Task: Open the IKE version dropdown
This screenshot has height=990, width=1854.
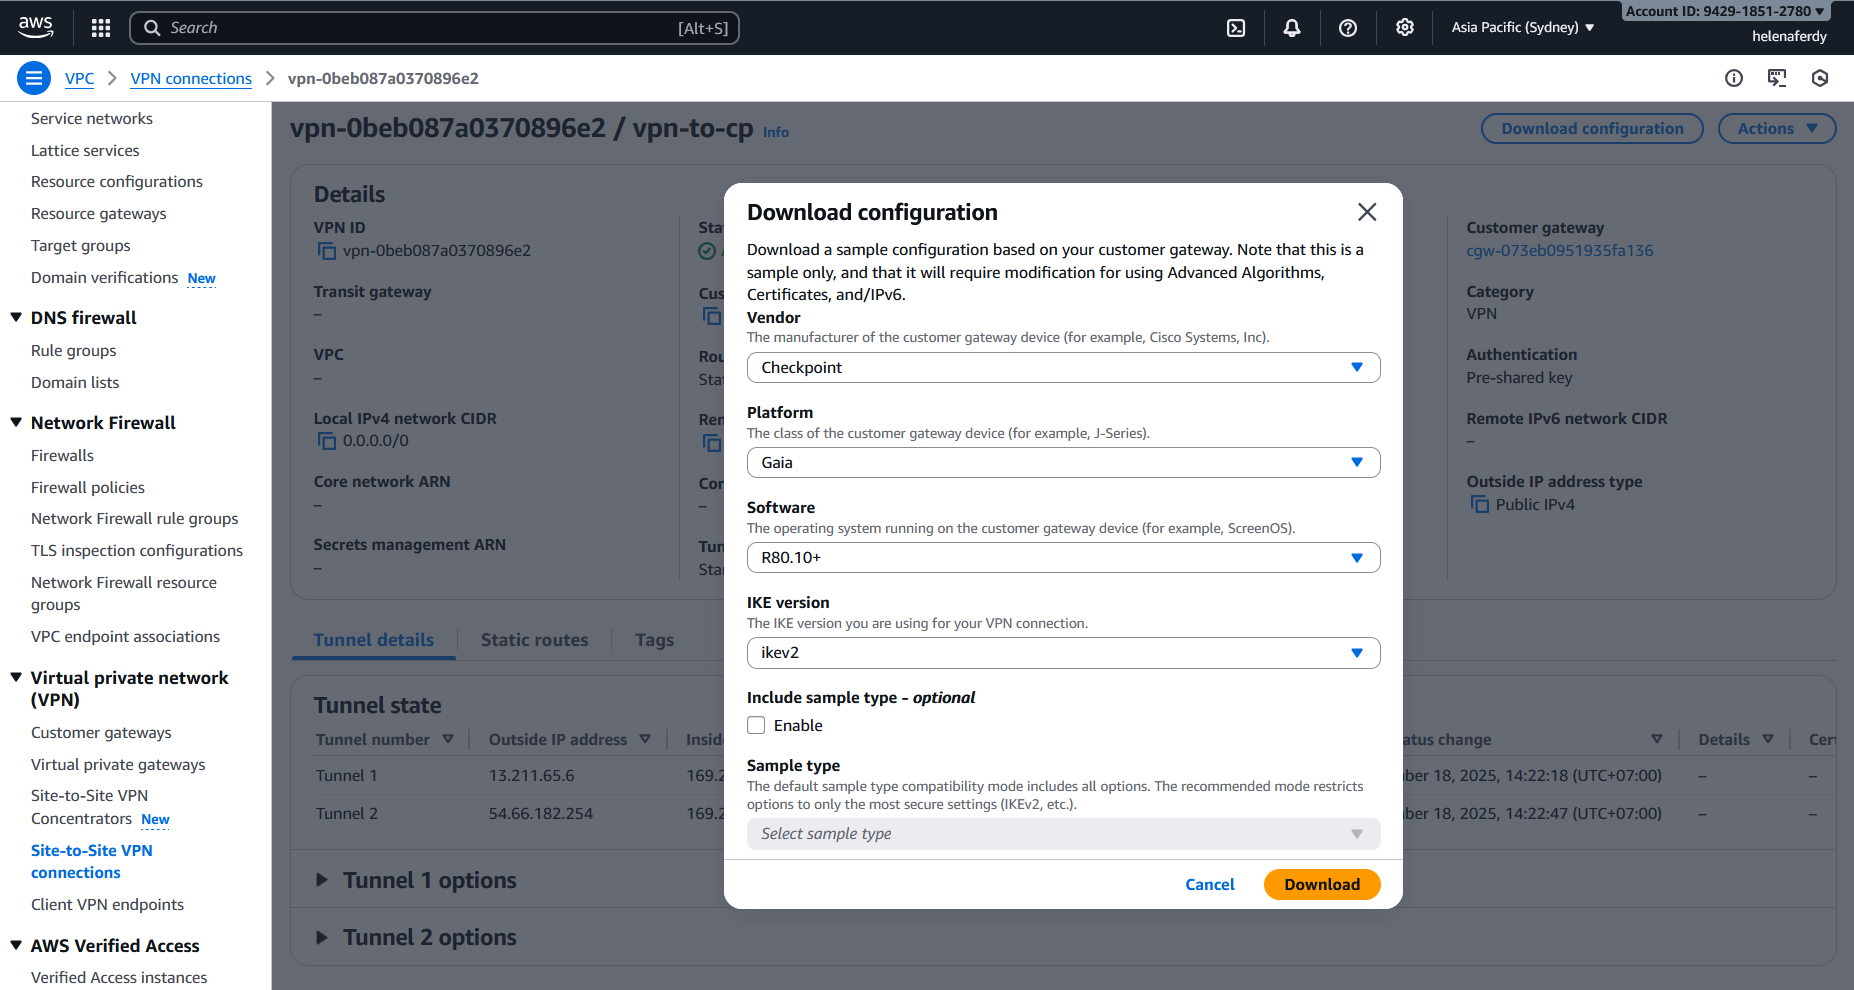Action: (x=1063, y=653)
